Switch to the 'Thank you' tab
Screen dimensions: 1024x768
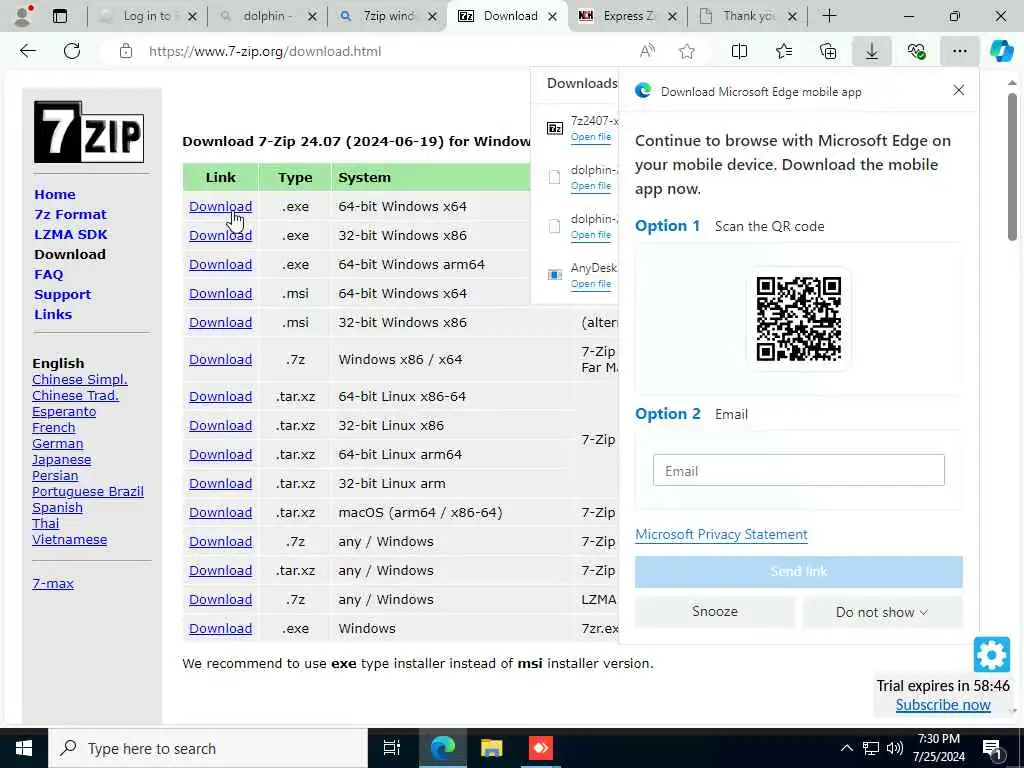[x=747, y=16]
